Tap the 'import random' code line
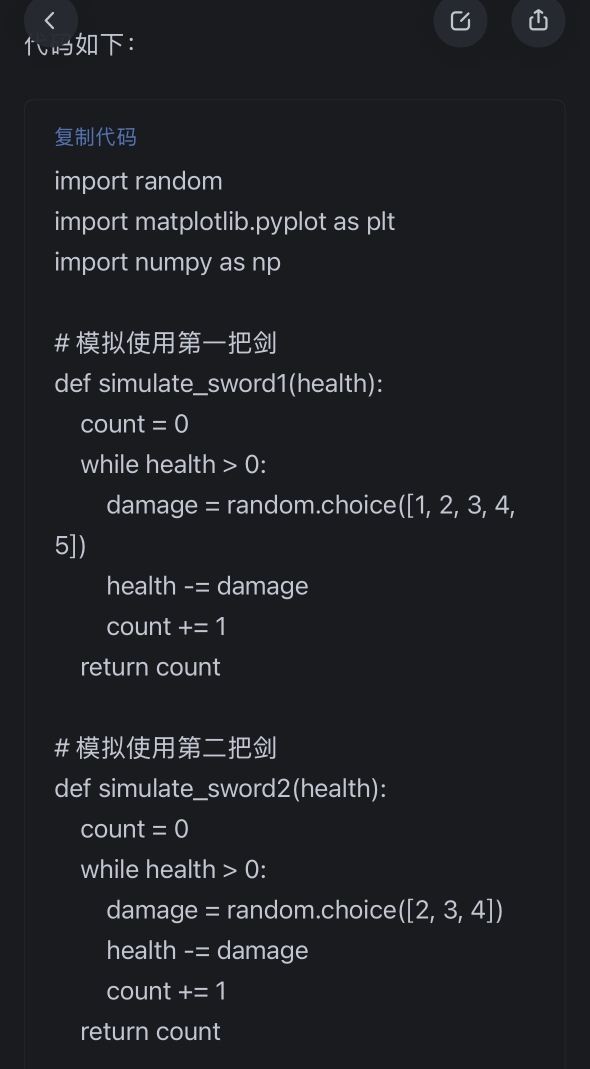 coord(138,181)
